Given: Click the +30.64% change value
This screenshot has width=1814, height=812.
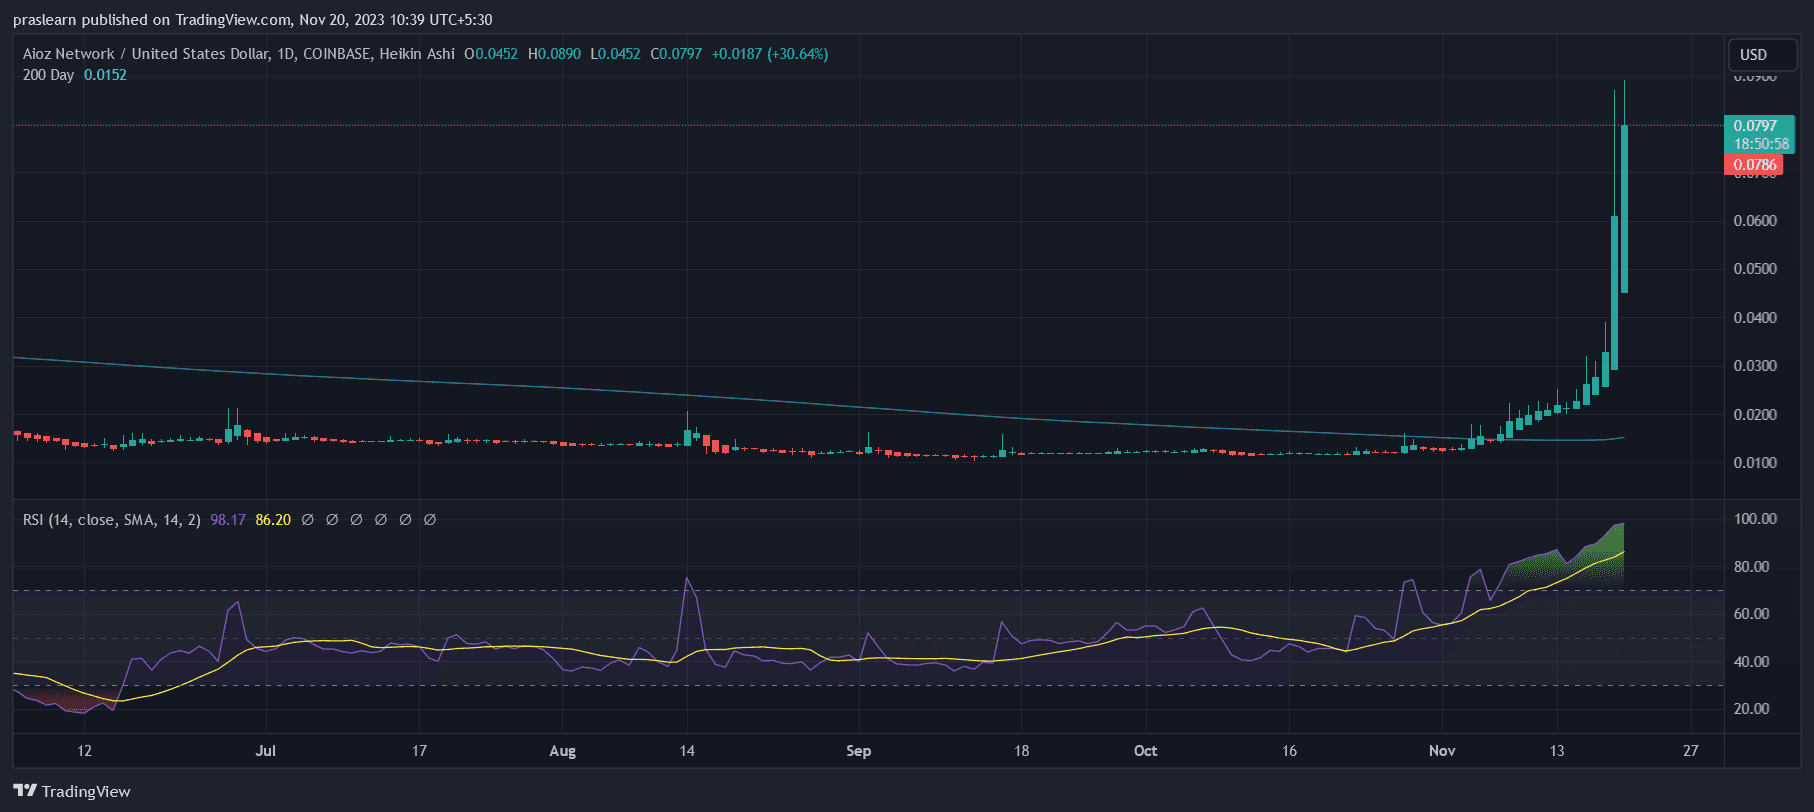Looking at the screenshot, I should (x=797, y=54).
